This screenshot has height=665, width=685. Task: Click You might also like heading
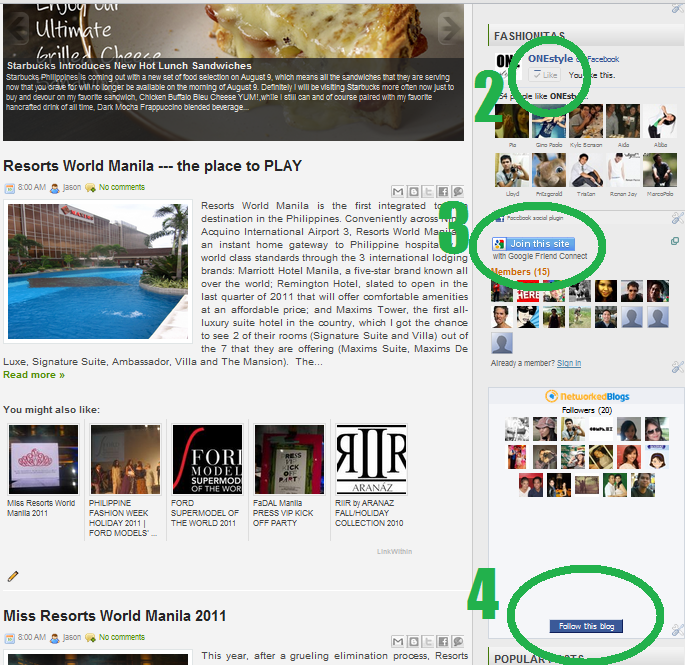tap(51, 410)
